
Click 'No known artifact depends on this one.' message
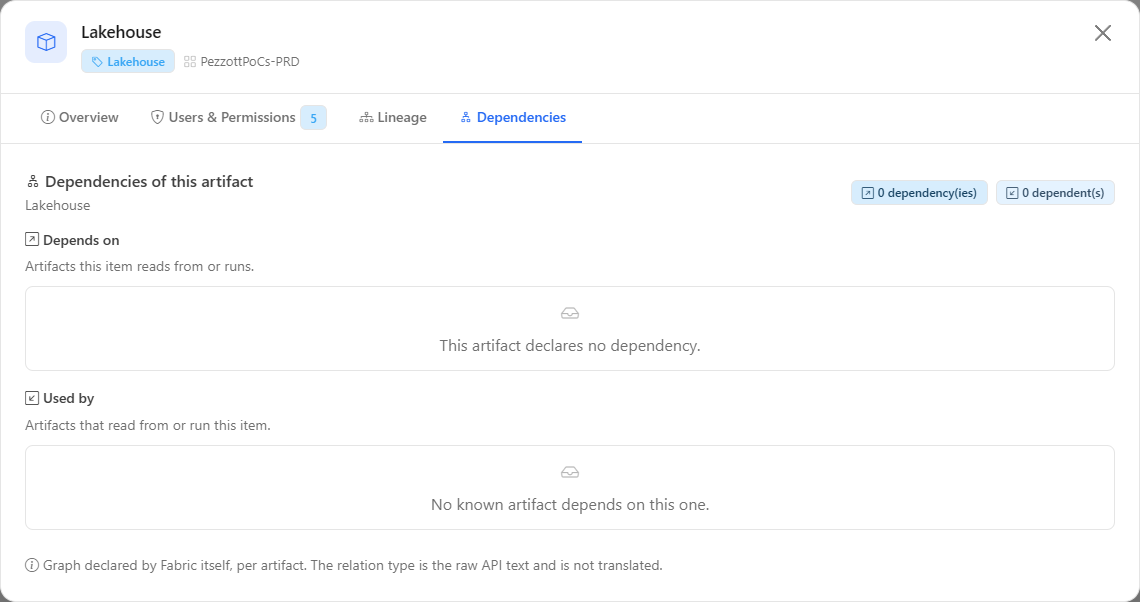pos(570,505)
